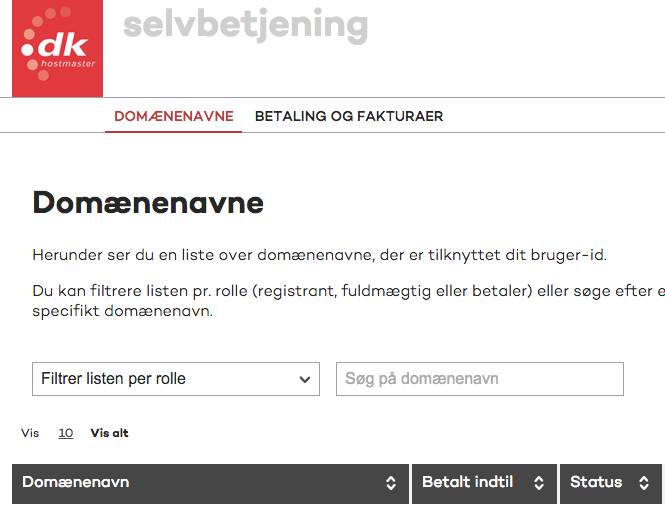This screenshot has width=665, height=510.
Task: Click the large 'Domænenavne' page heading
Action: tap(148, 203)
